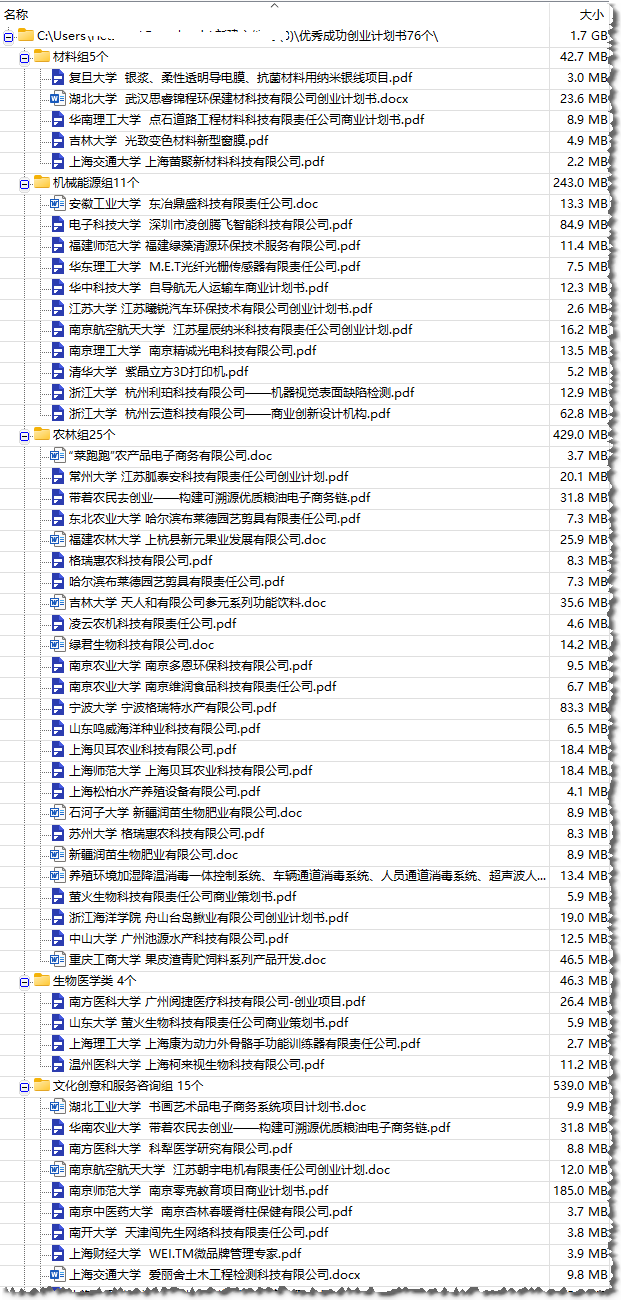
Task: Click folder icon of 材料组5个
Action: click(41, 56)
